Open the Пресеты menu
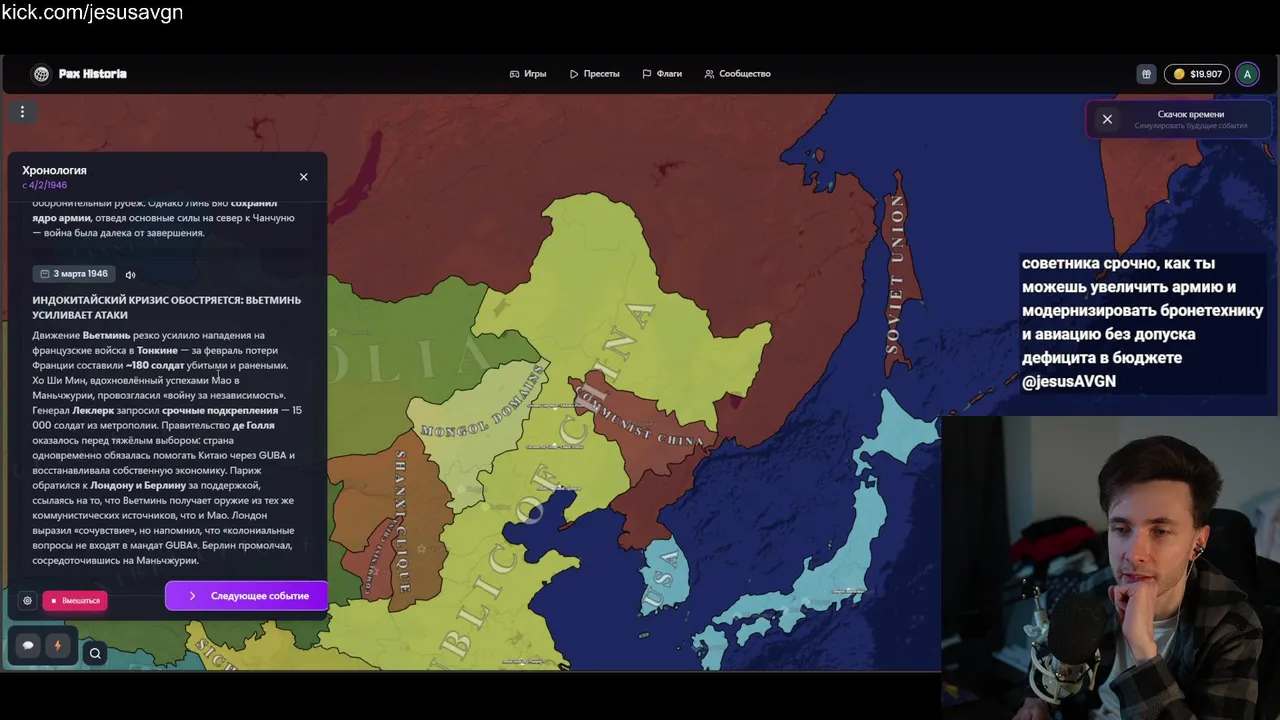This screenshot has width=1280, height=720. 595,74
